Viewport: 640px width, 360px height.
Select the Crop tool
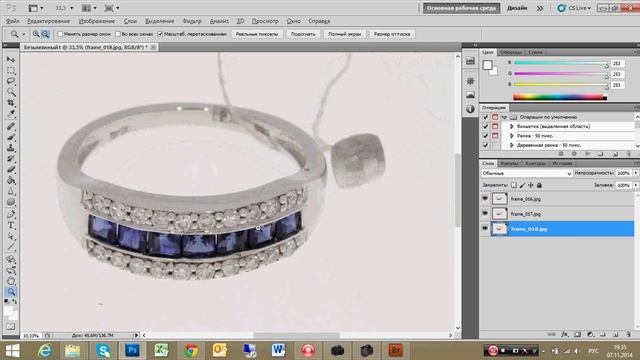[x=11, y=102]
